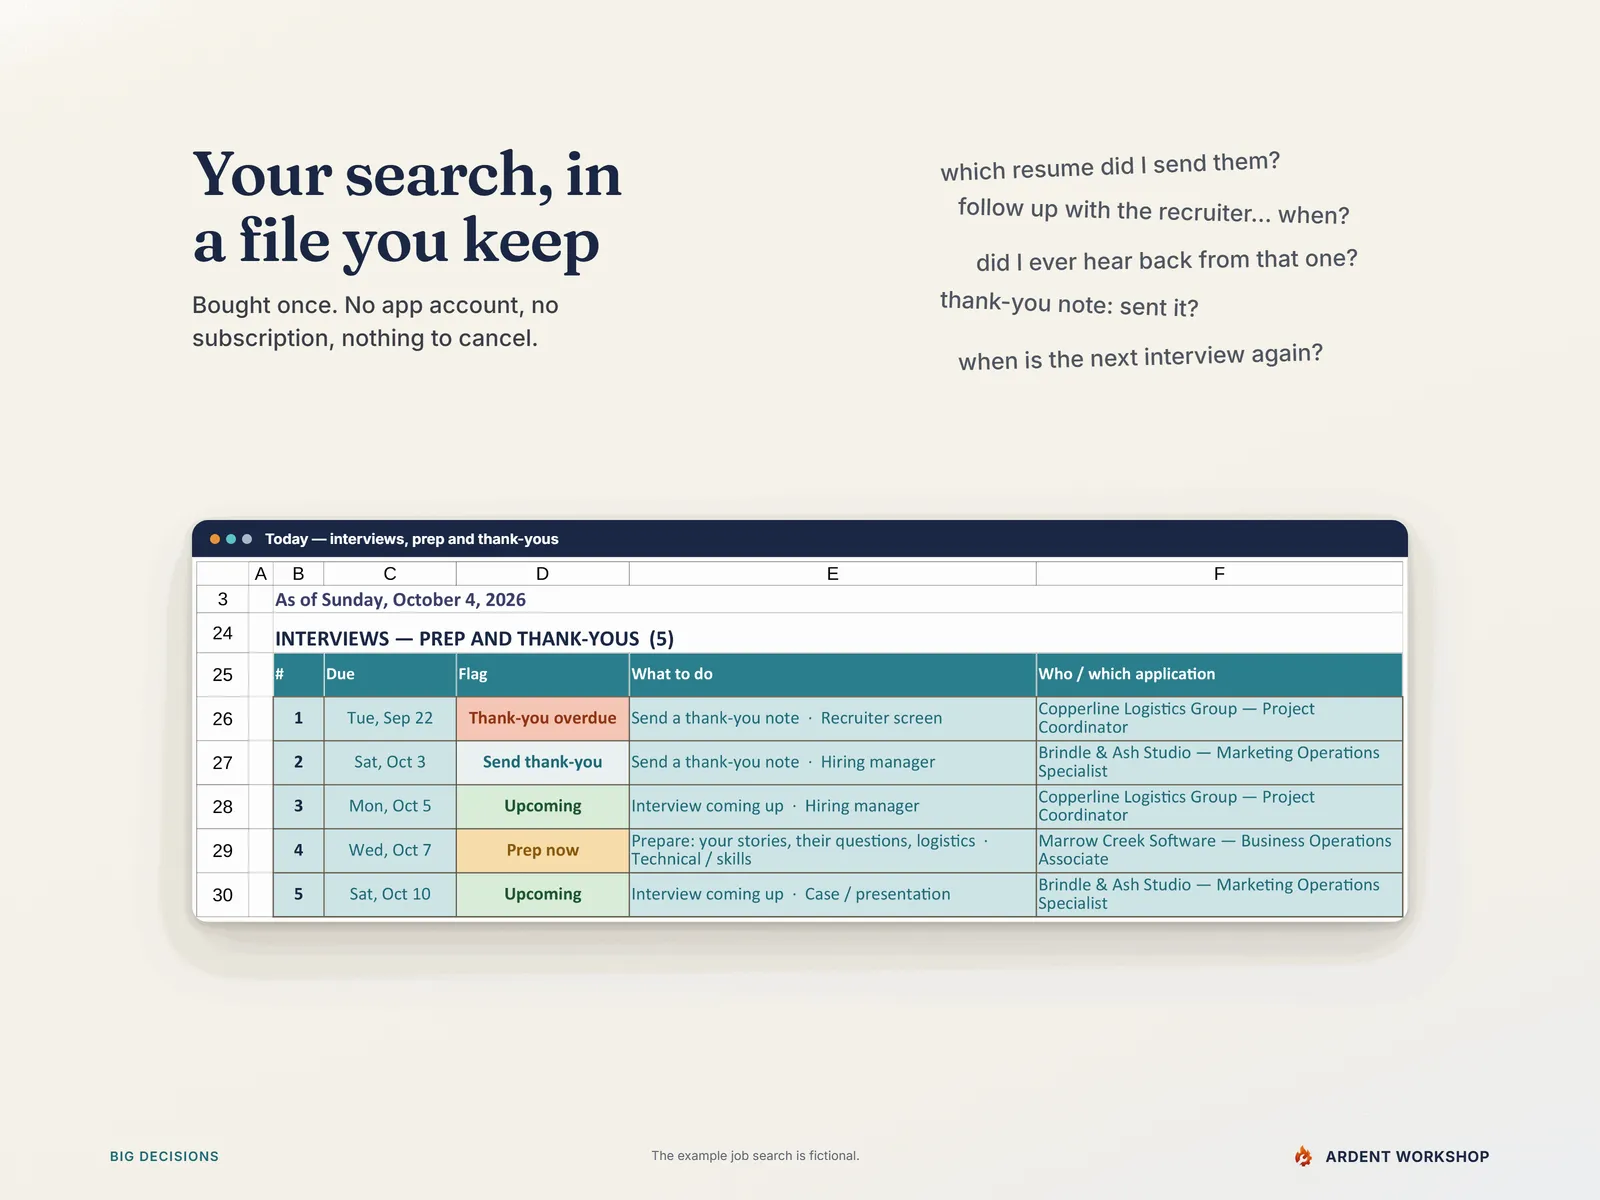Click the teal window dot in title bar

(231, 539)
